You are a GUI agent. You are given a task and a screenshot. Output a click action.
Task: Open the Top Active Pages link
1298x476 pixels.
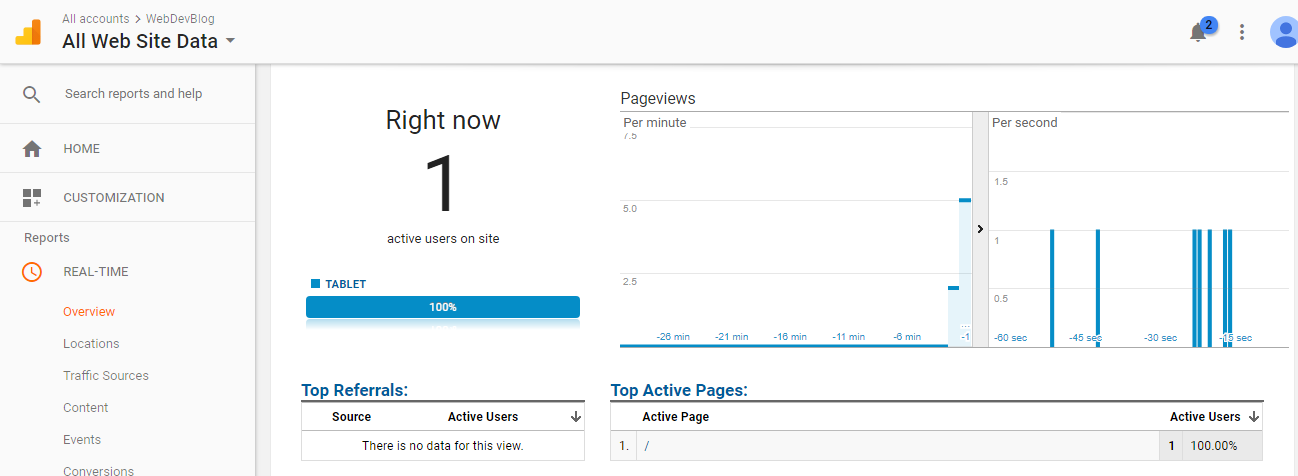(x=679, y=391)
